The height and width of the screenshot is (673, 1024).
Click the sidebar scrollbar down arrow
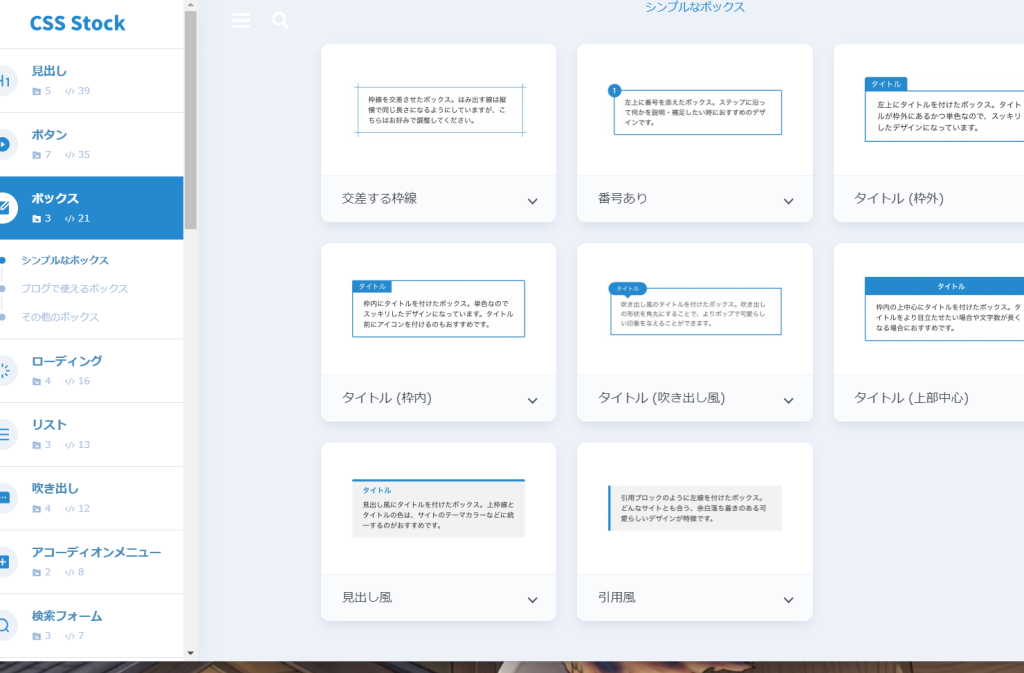(190, 653)
